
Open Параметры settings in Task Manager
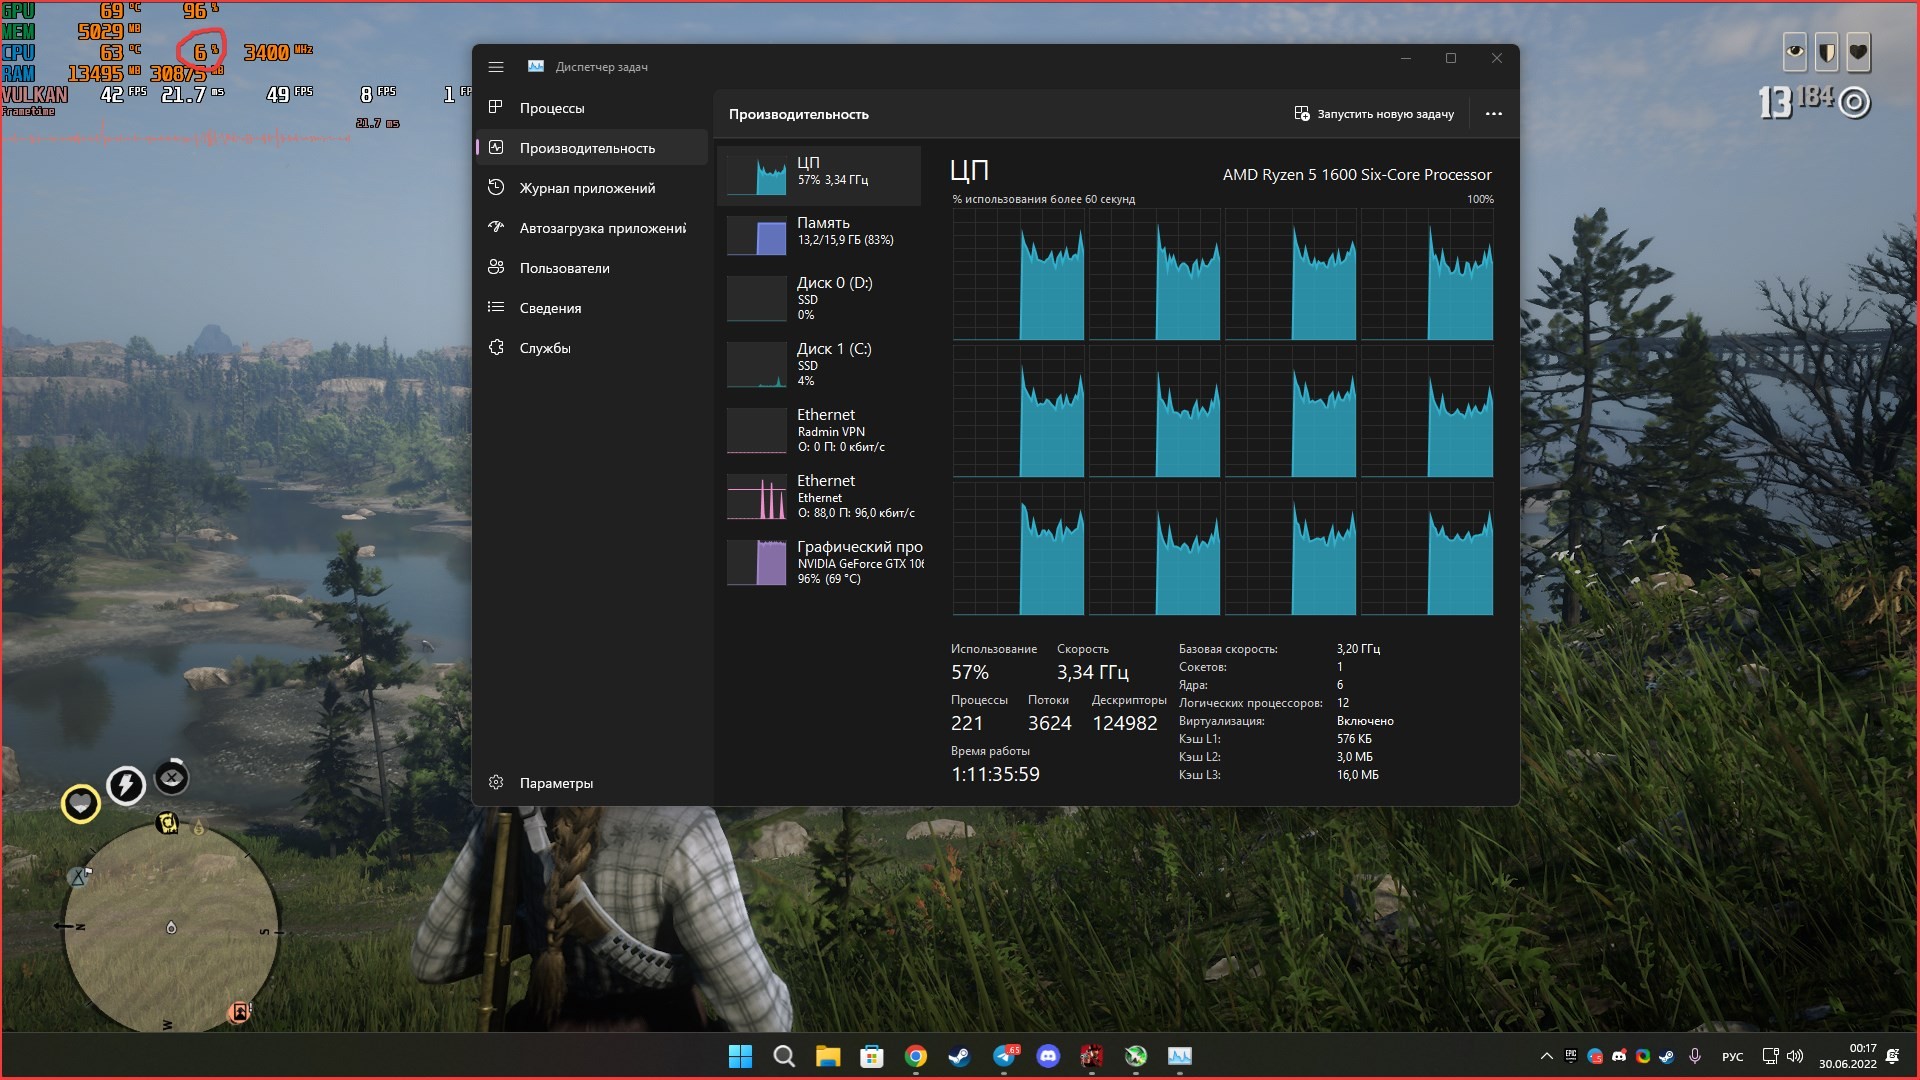coord(591,783)
